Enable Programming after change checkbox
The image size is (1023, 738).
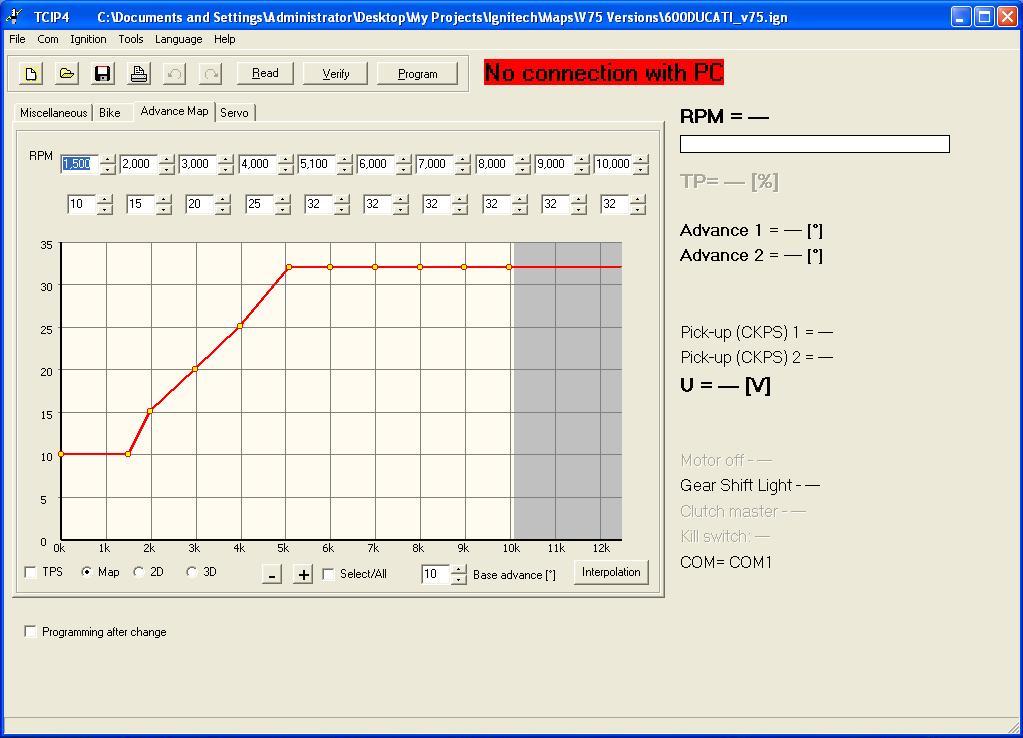[x=31, y=632]
